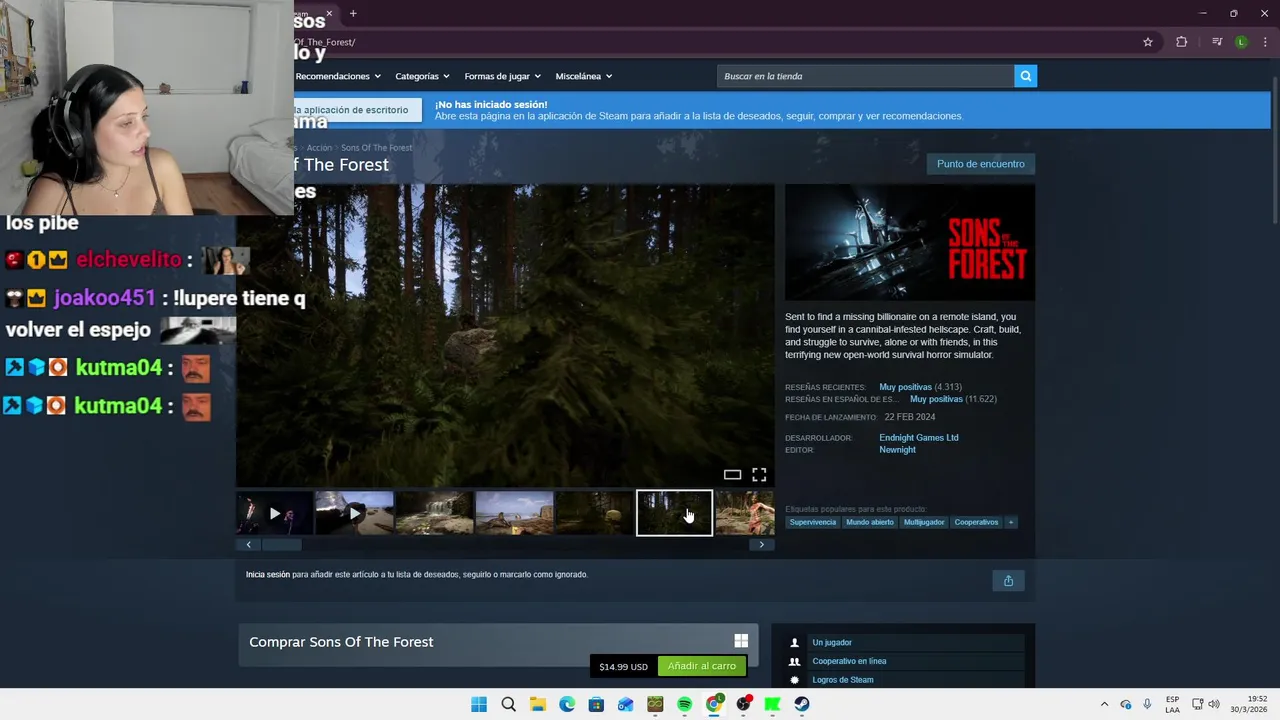Click the Inicia sesión link

268,574
